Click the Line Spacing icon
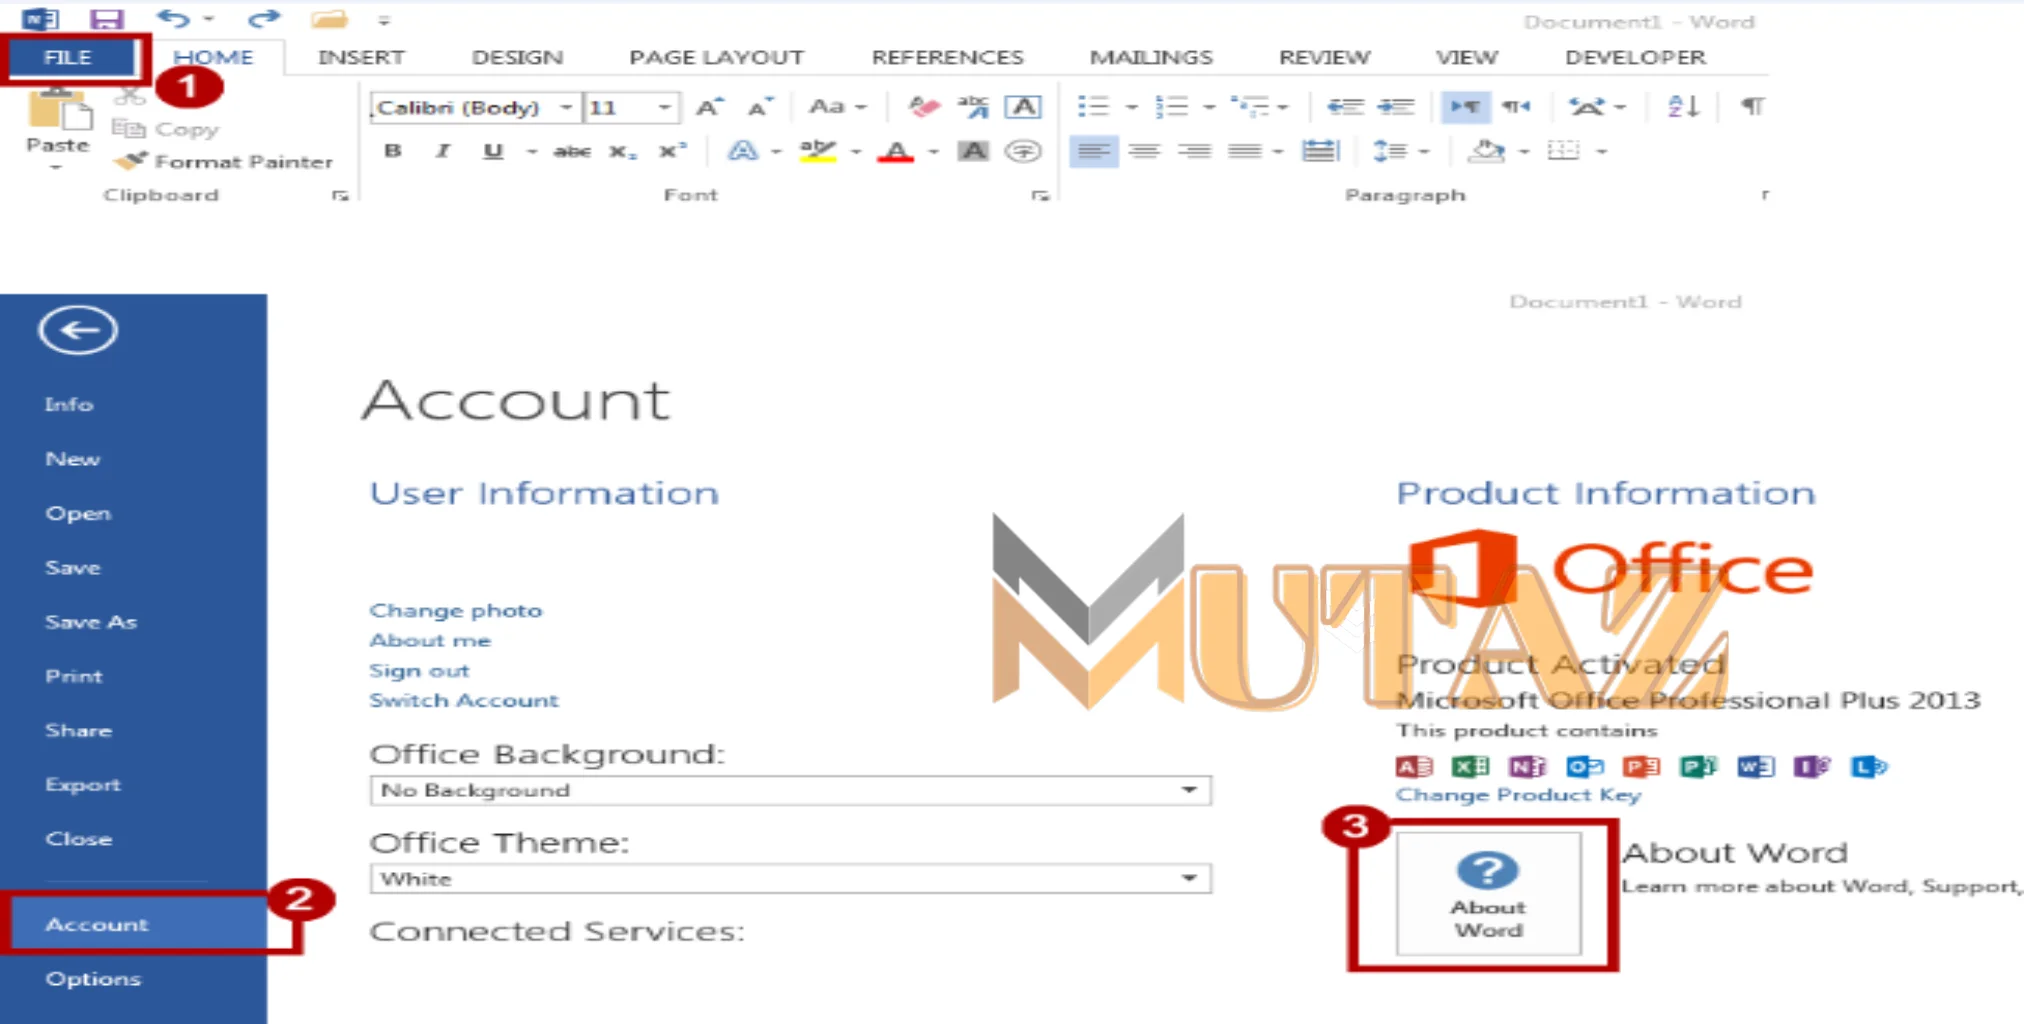The width and height of the screenshot is (2024, 1024). [1390, 151]
